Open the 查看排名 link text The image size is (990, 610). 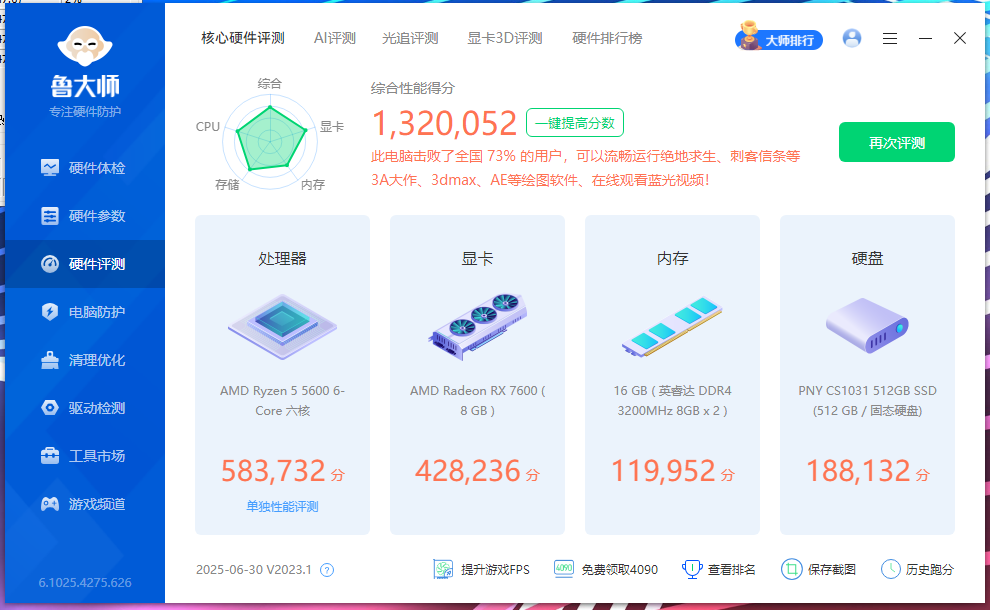[731, 570]
